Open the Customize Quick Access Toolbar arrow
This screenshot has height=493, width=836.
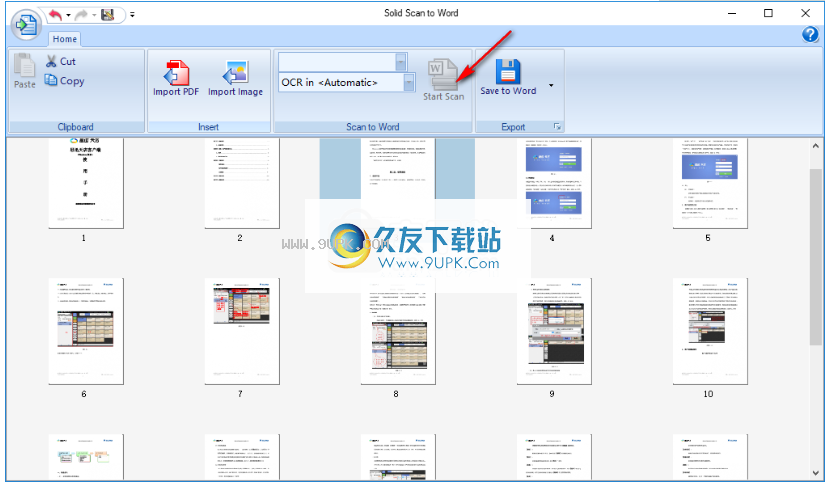132,15
